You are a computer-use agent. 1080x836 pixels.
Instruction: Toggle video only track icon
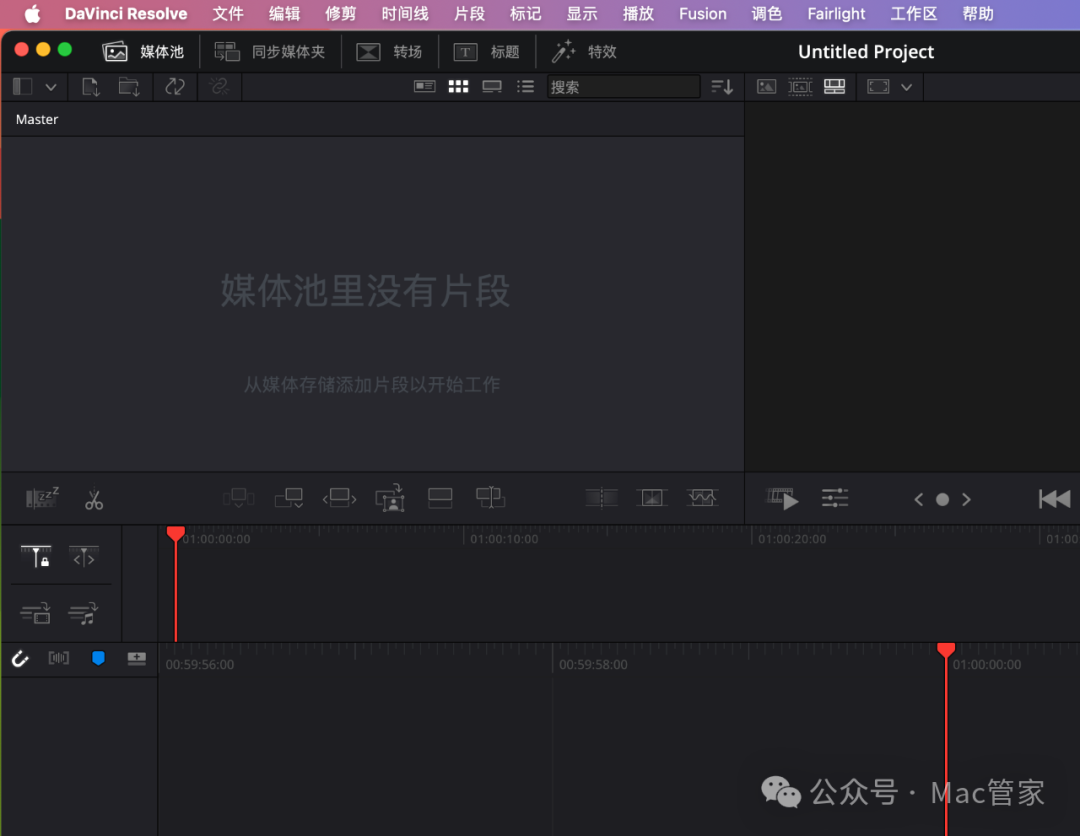[36, 613]
